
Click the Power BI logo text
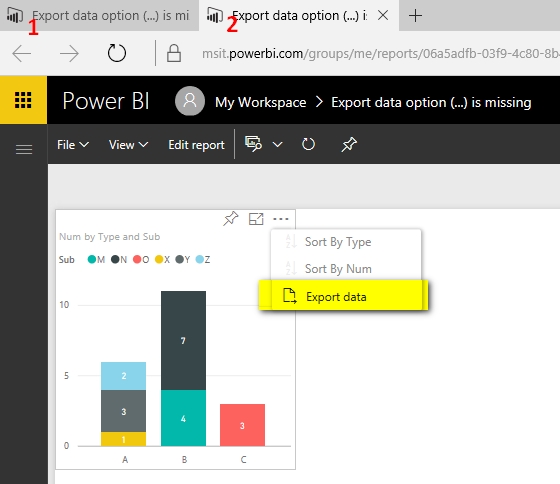tap(106, 100)
